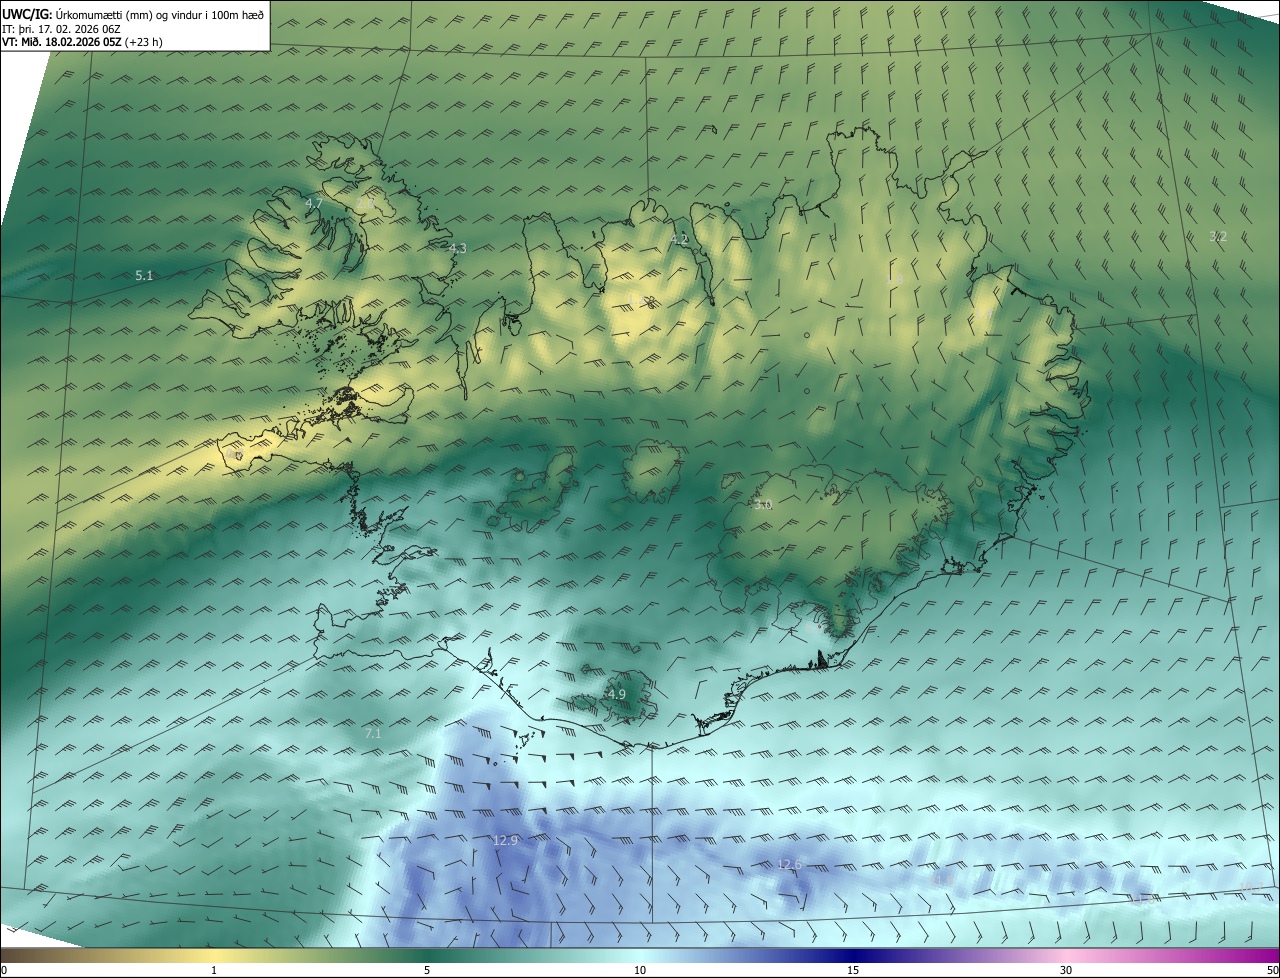This screenshot has height=978, width=1280.
Task: Click the 1 tick on the color scale
Action: click(214, 970)
